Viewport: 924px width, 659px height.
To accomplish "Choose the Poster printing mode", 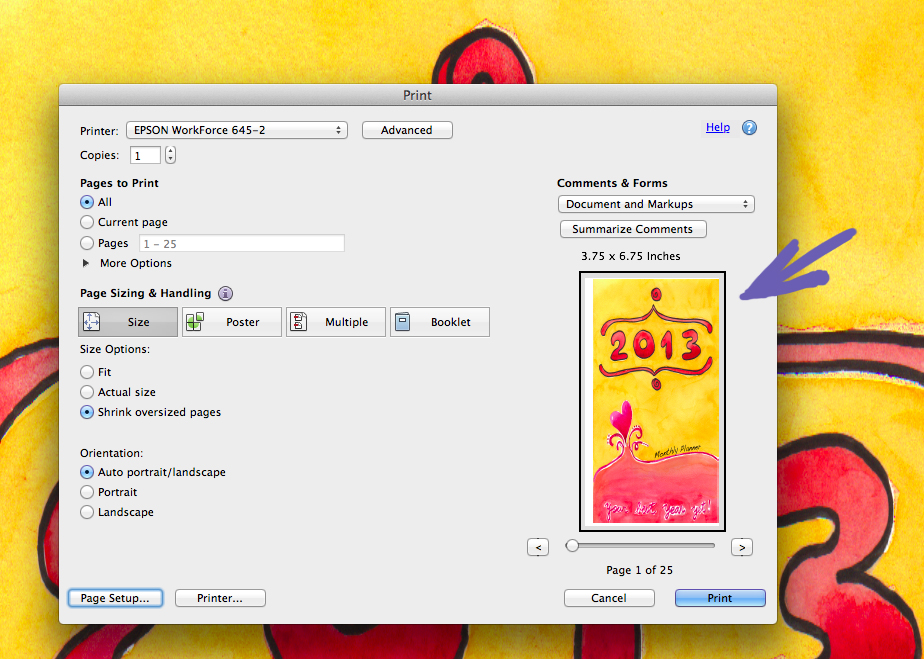I will click(232, 322).
